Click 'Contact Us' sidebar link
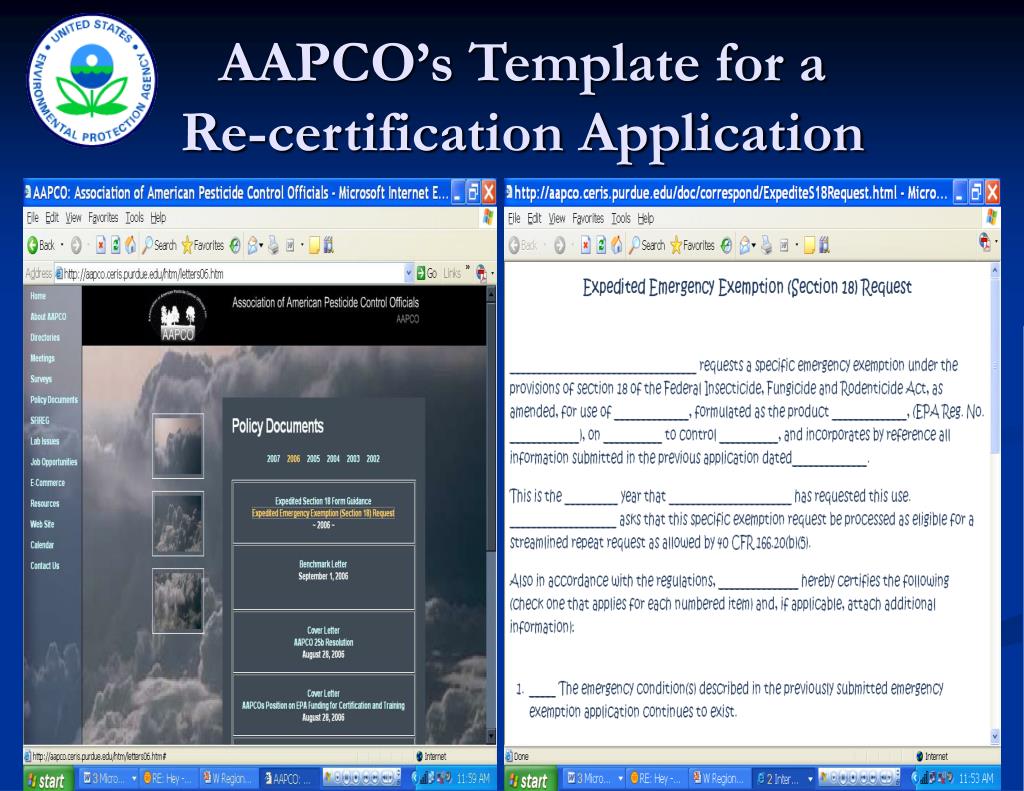Image resolution: width=1024 pixels, height=791 pixels. 44,566
